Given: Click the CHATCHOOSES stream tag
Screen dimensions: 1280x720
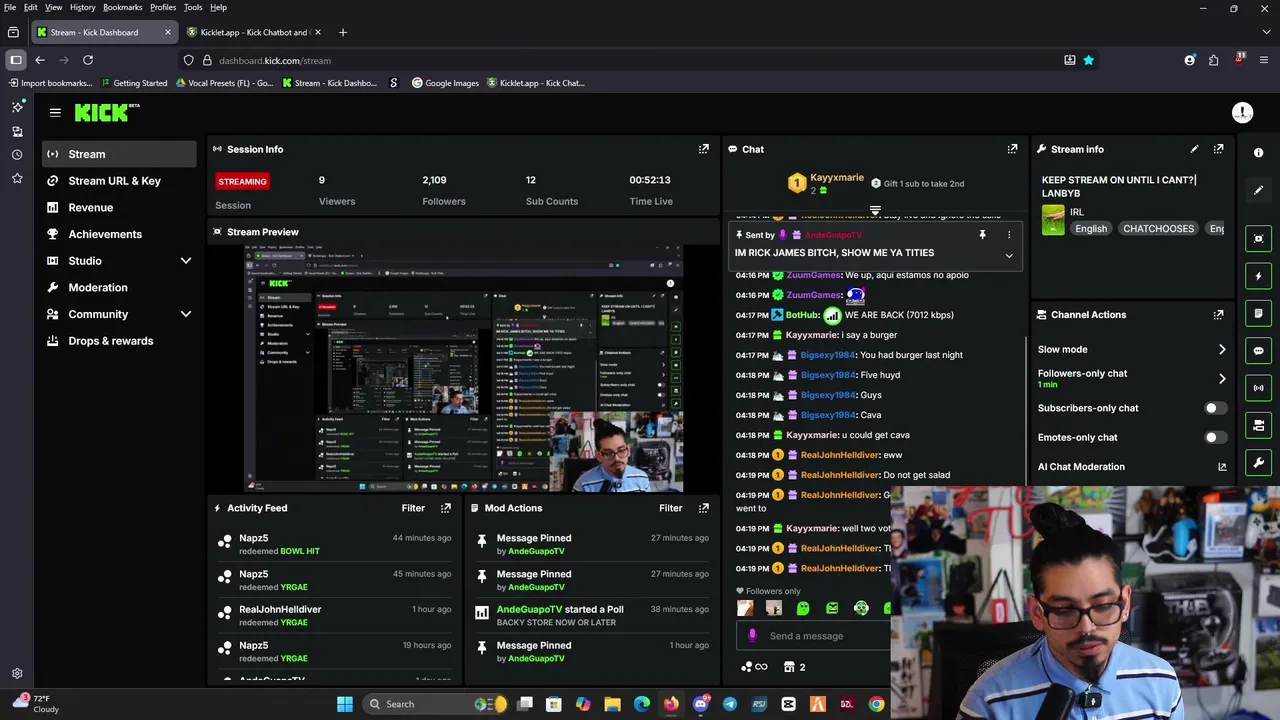Looking at the screenshot, I should click(1158, 229).
